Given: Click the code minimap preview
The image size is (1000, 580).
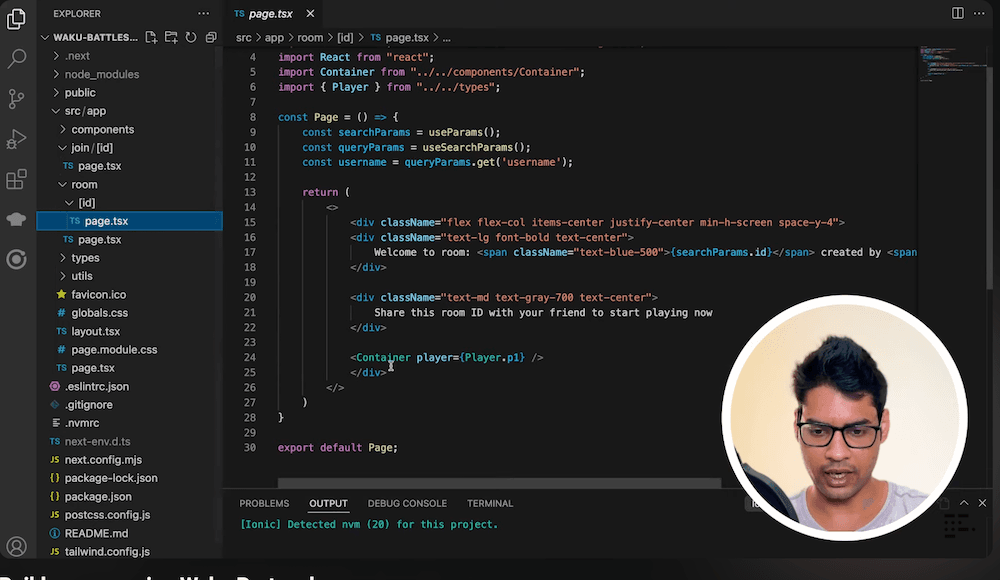Looking at the screenshot, I should 945,62.
